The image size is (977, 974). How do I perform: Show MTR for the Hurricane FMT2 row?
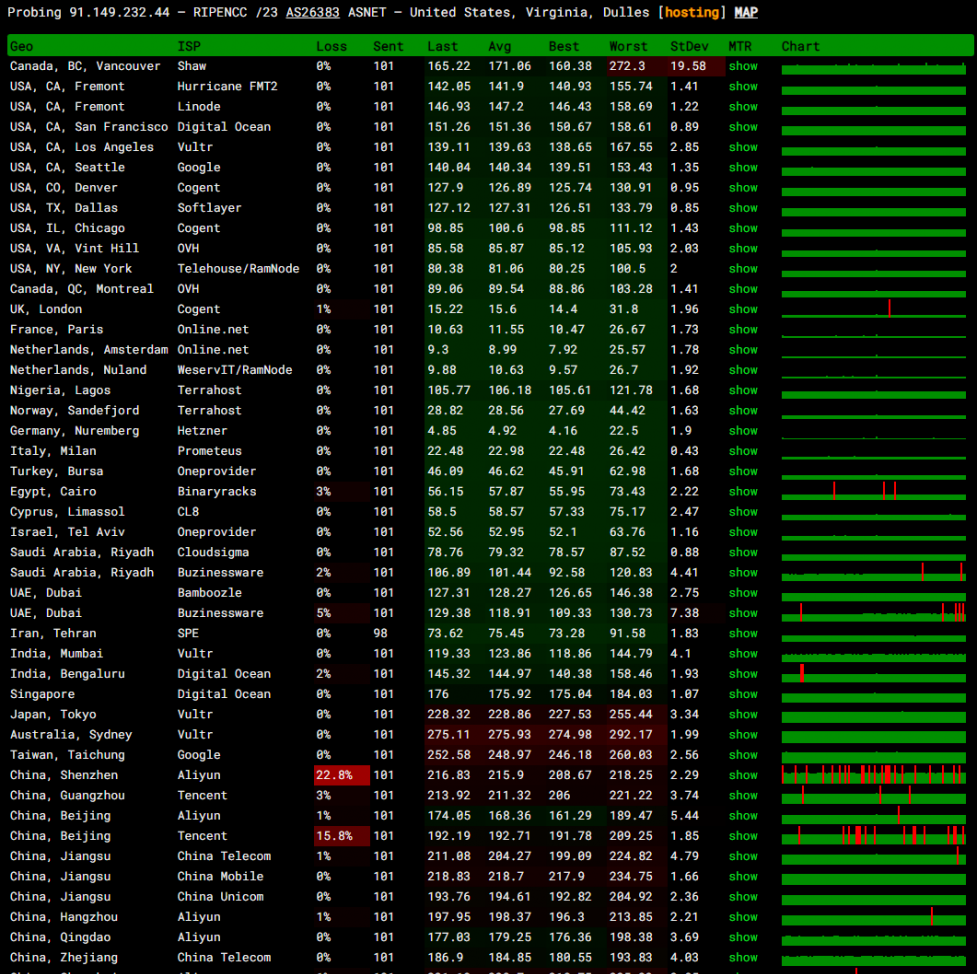(743, 87)
